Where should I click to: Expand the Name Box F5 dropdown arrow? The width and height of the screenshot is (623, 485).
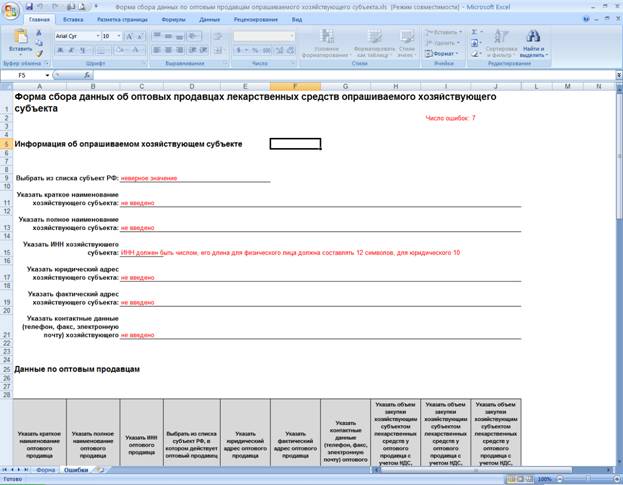point(47,75)
